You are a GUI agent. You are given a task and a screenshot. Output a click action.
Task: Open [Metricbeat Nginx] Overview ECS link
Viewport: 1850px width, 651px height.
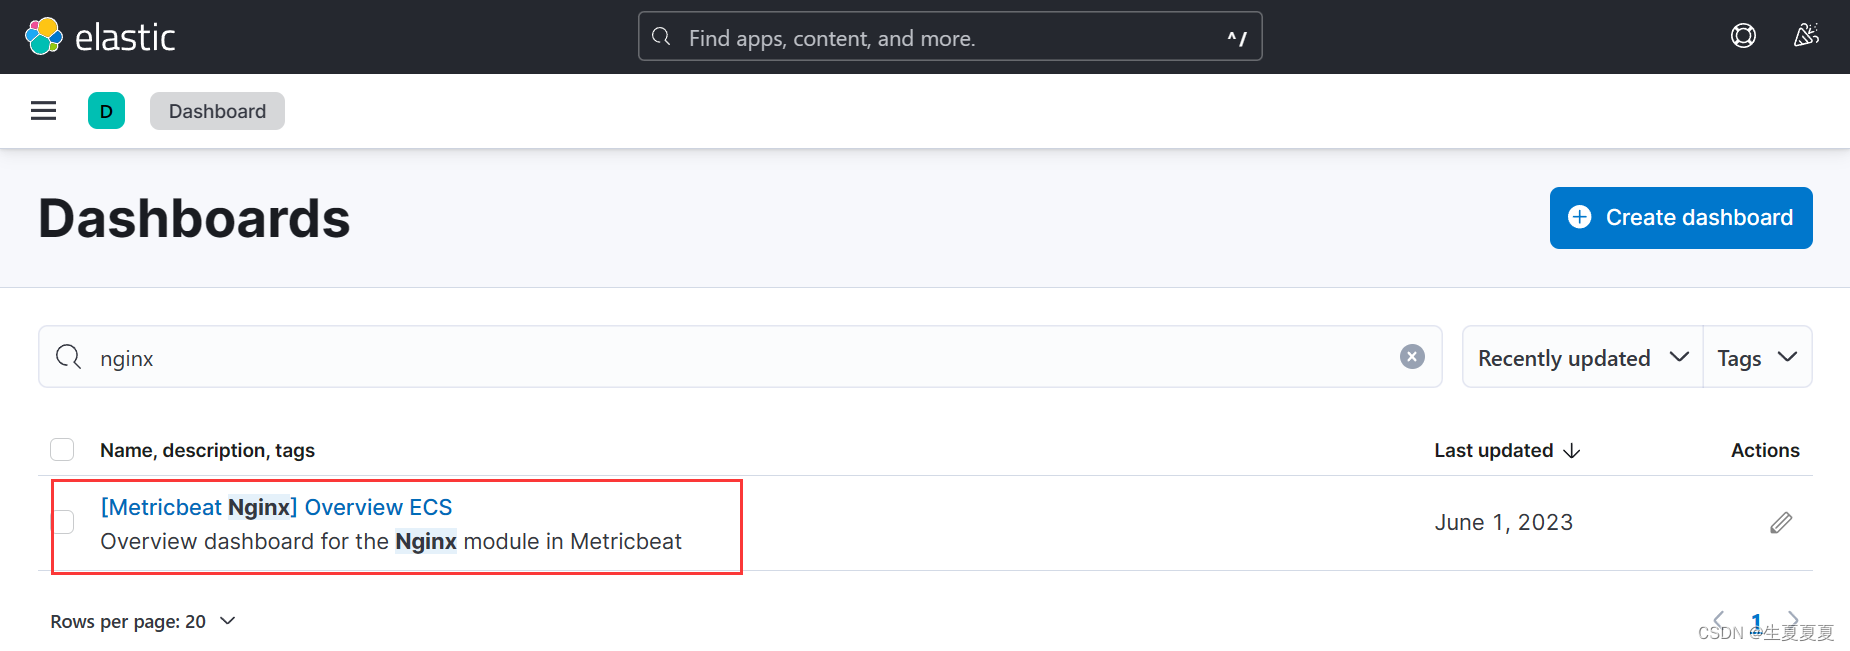(276, 507)
